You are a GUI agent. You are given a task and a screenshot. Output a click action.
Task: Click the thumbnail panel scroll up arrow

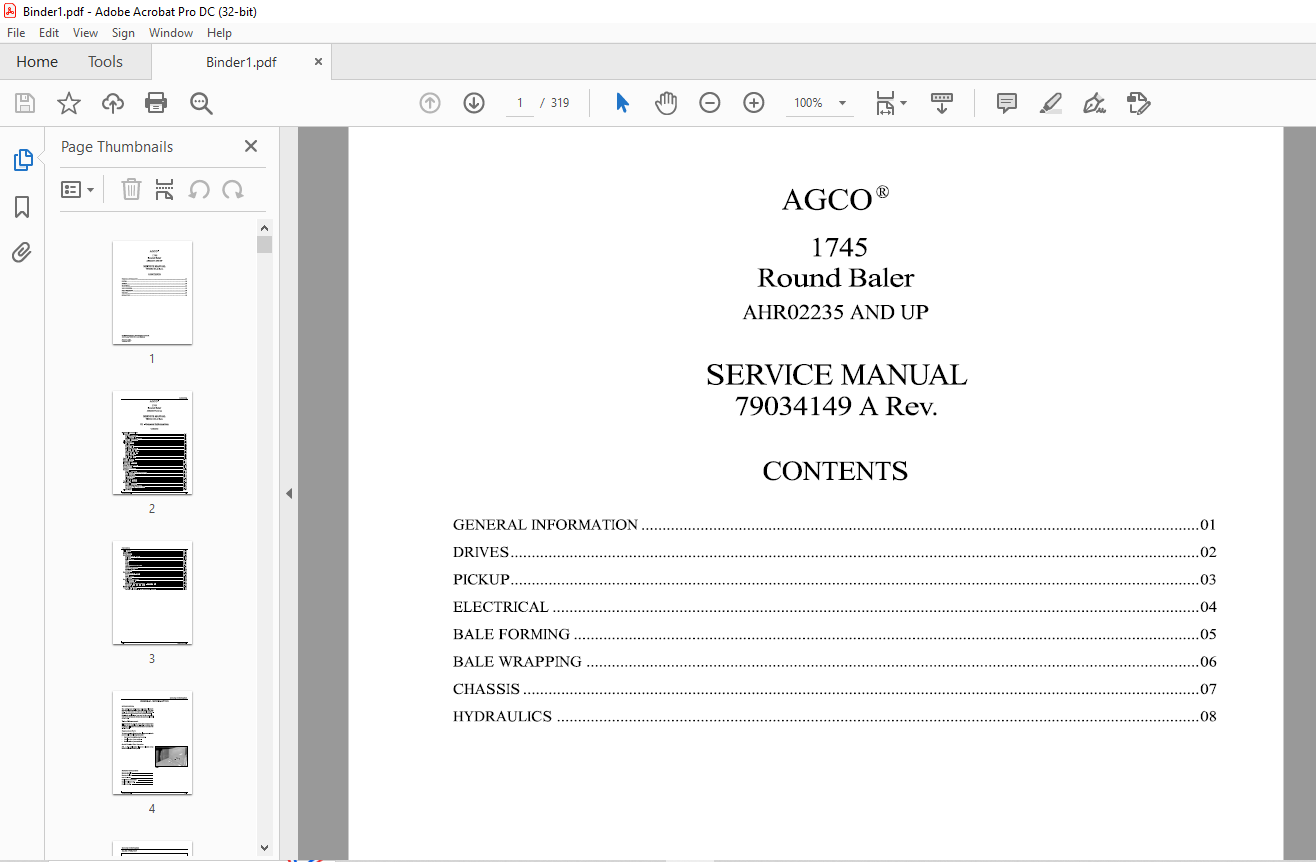264,227
